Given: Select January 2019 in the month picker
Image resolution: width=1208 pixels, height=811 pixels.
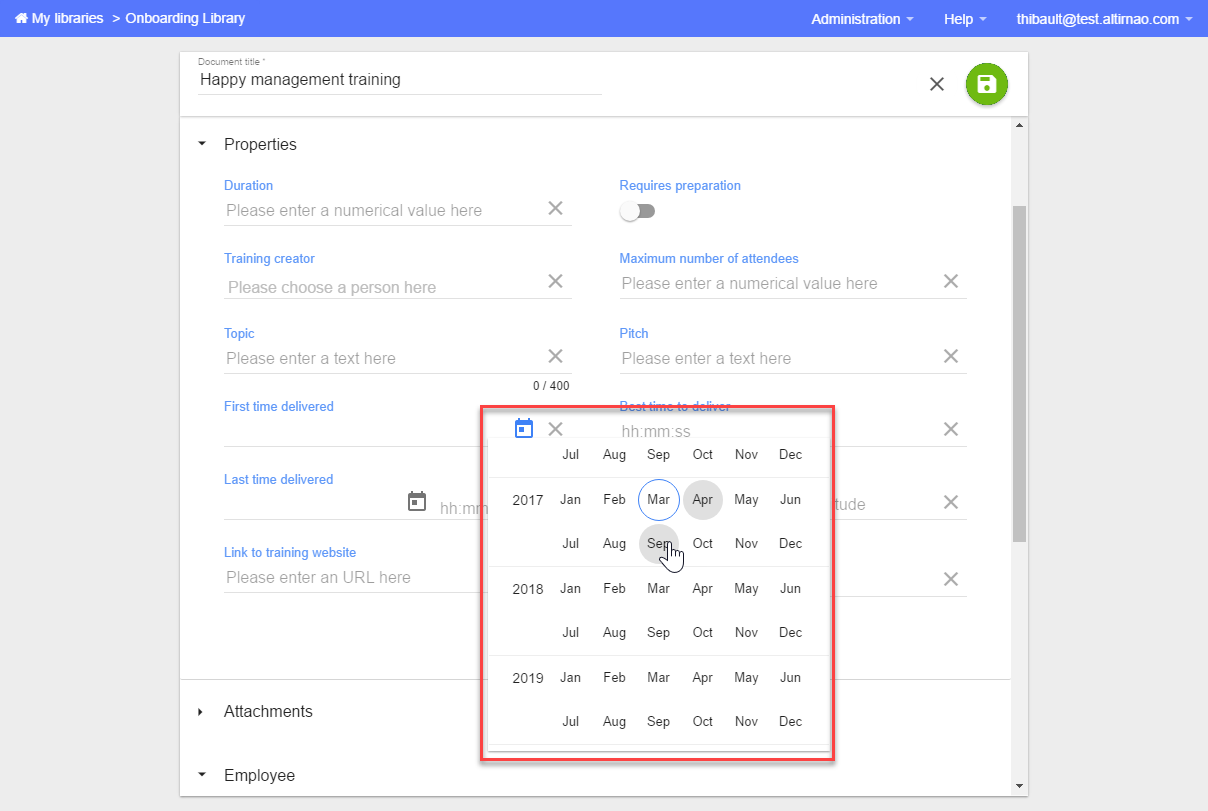Looking at the screenshot, I should (571, 678).
